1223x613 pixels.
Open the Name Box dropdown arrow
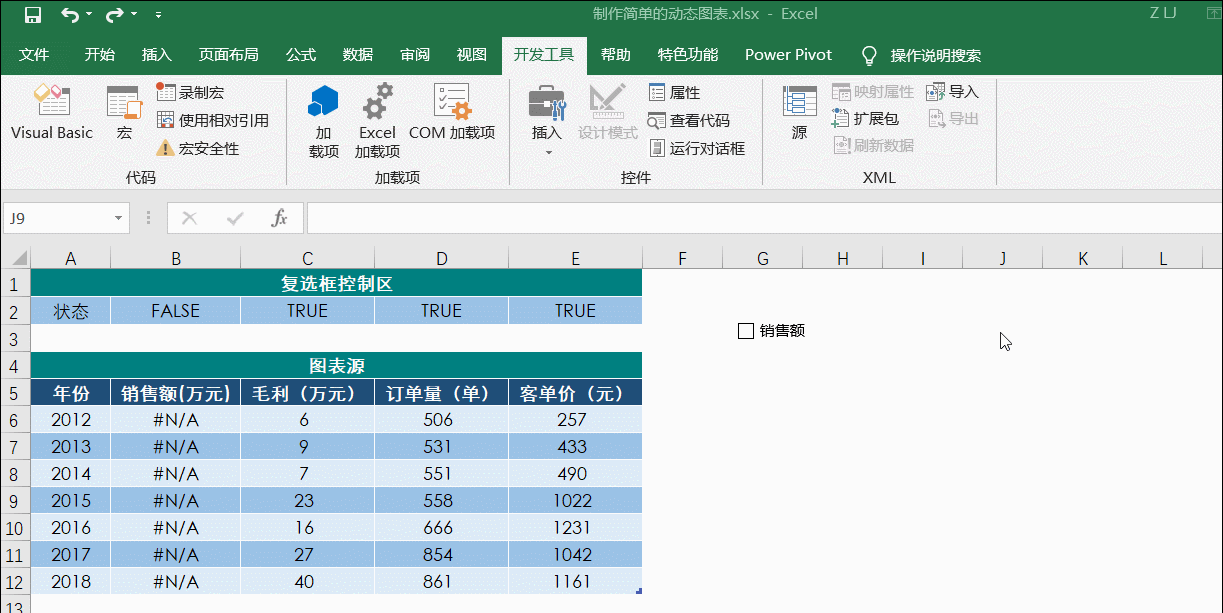point(119,217)
